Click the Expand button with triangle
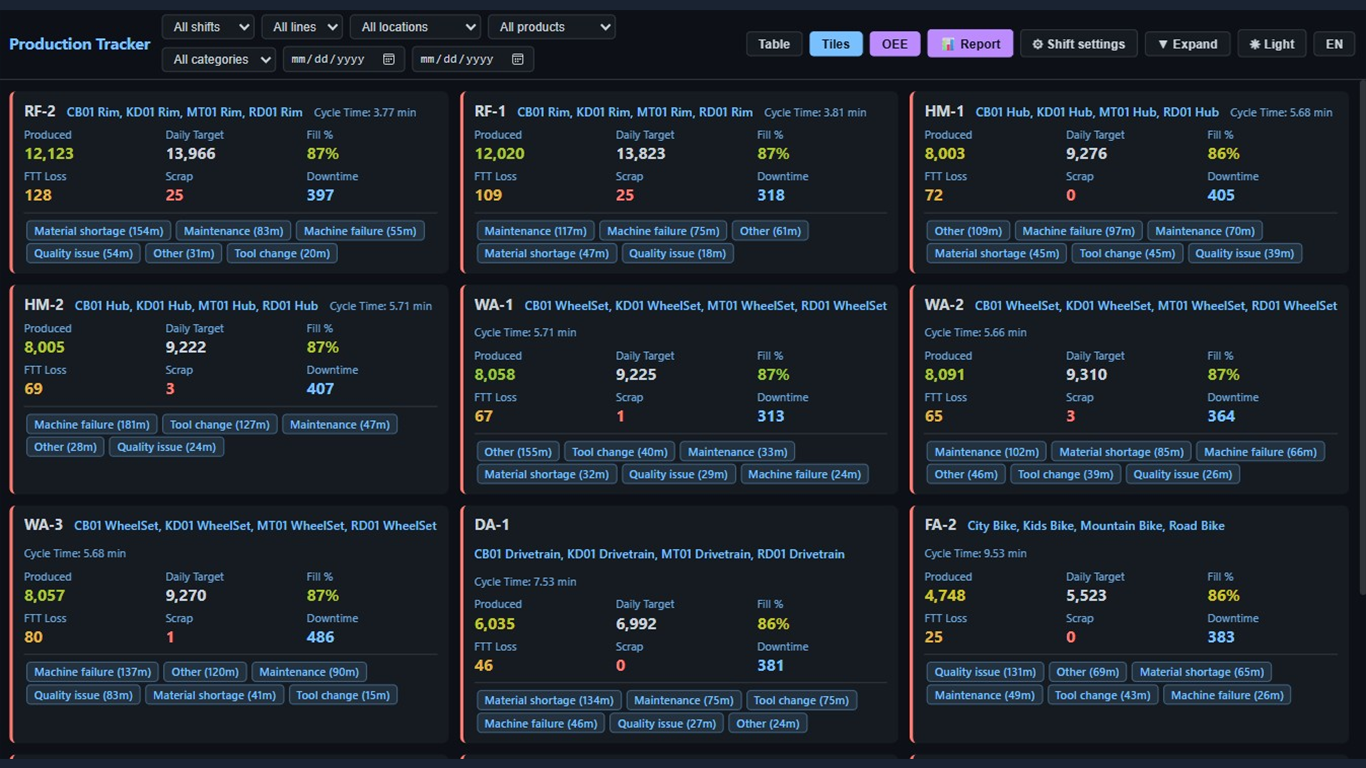The image size is (1366, 768). 1187,44
